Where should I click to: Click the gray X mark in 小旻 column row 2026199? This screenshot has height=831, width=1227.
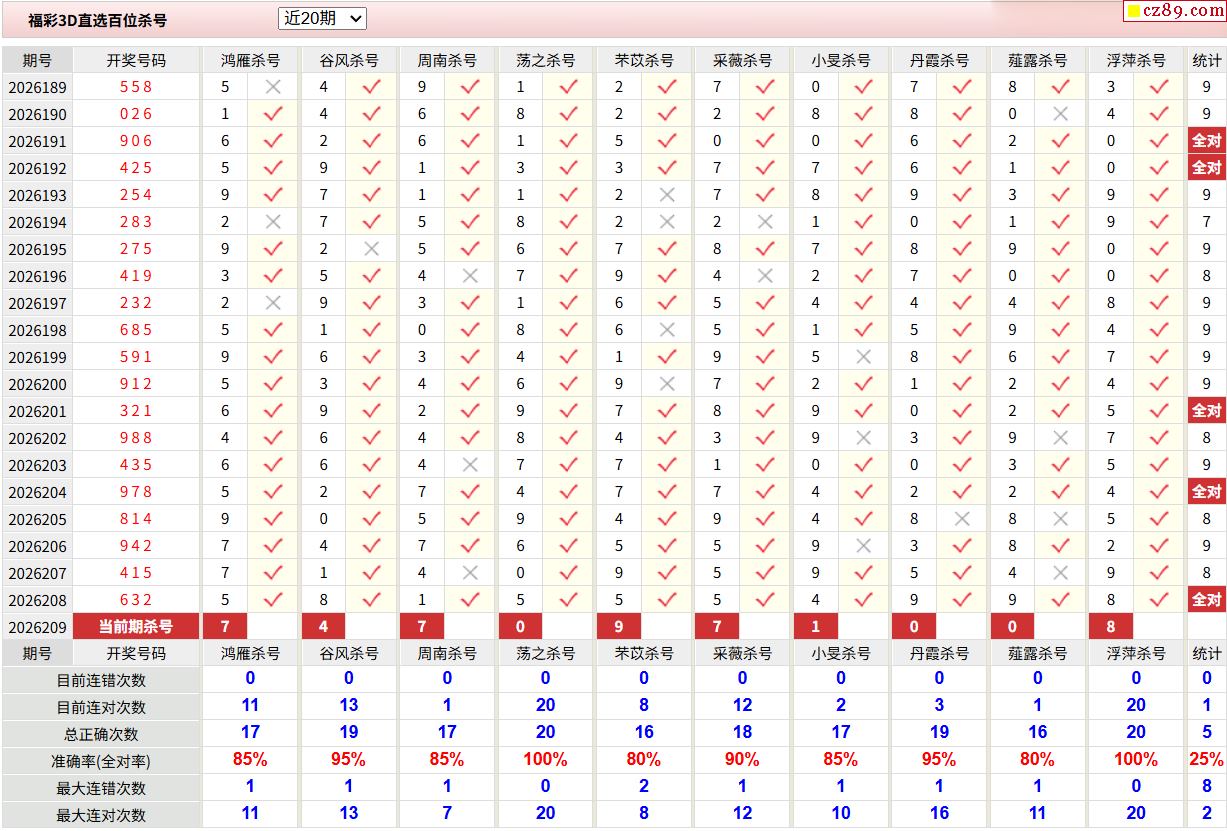(x=864, y=357)
